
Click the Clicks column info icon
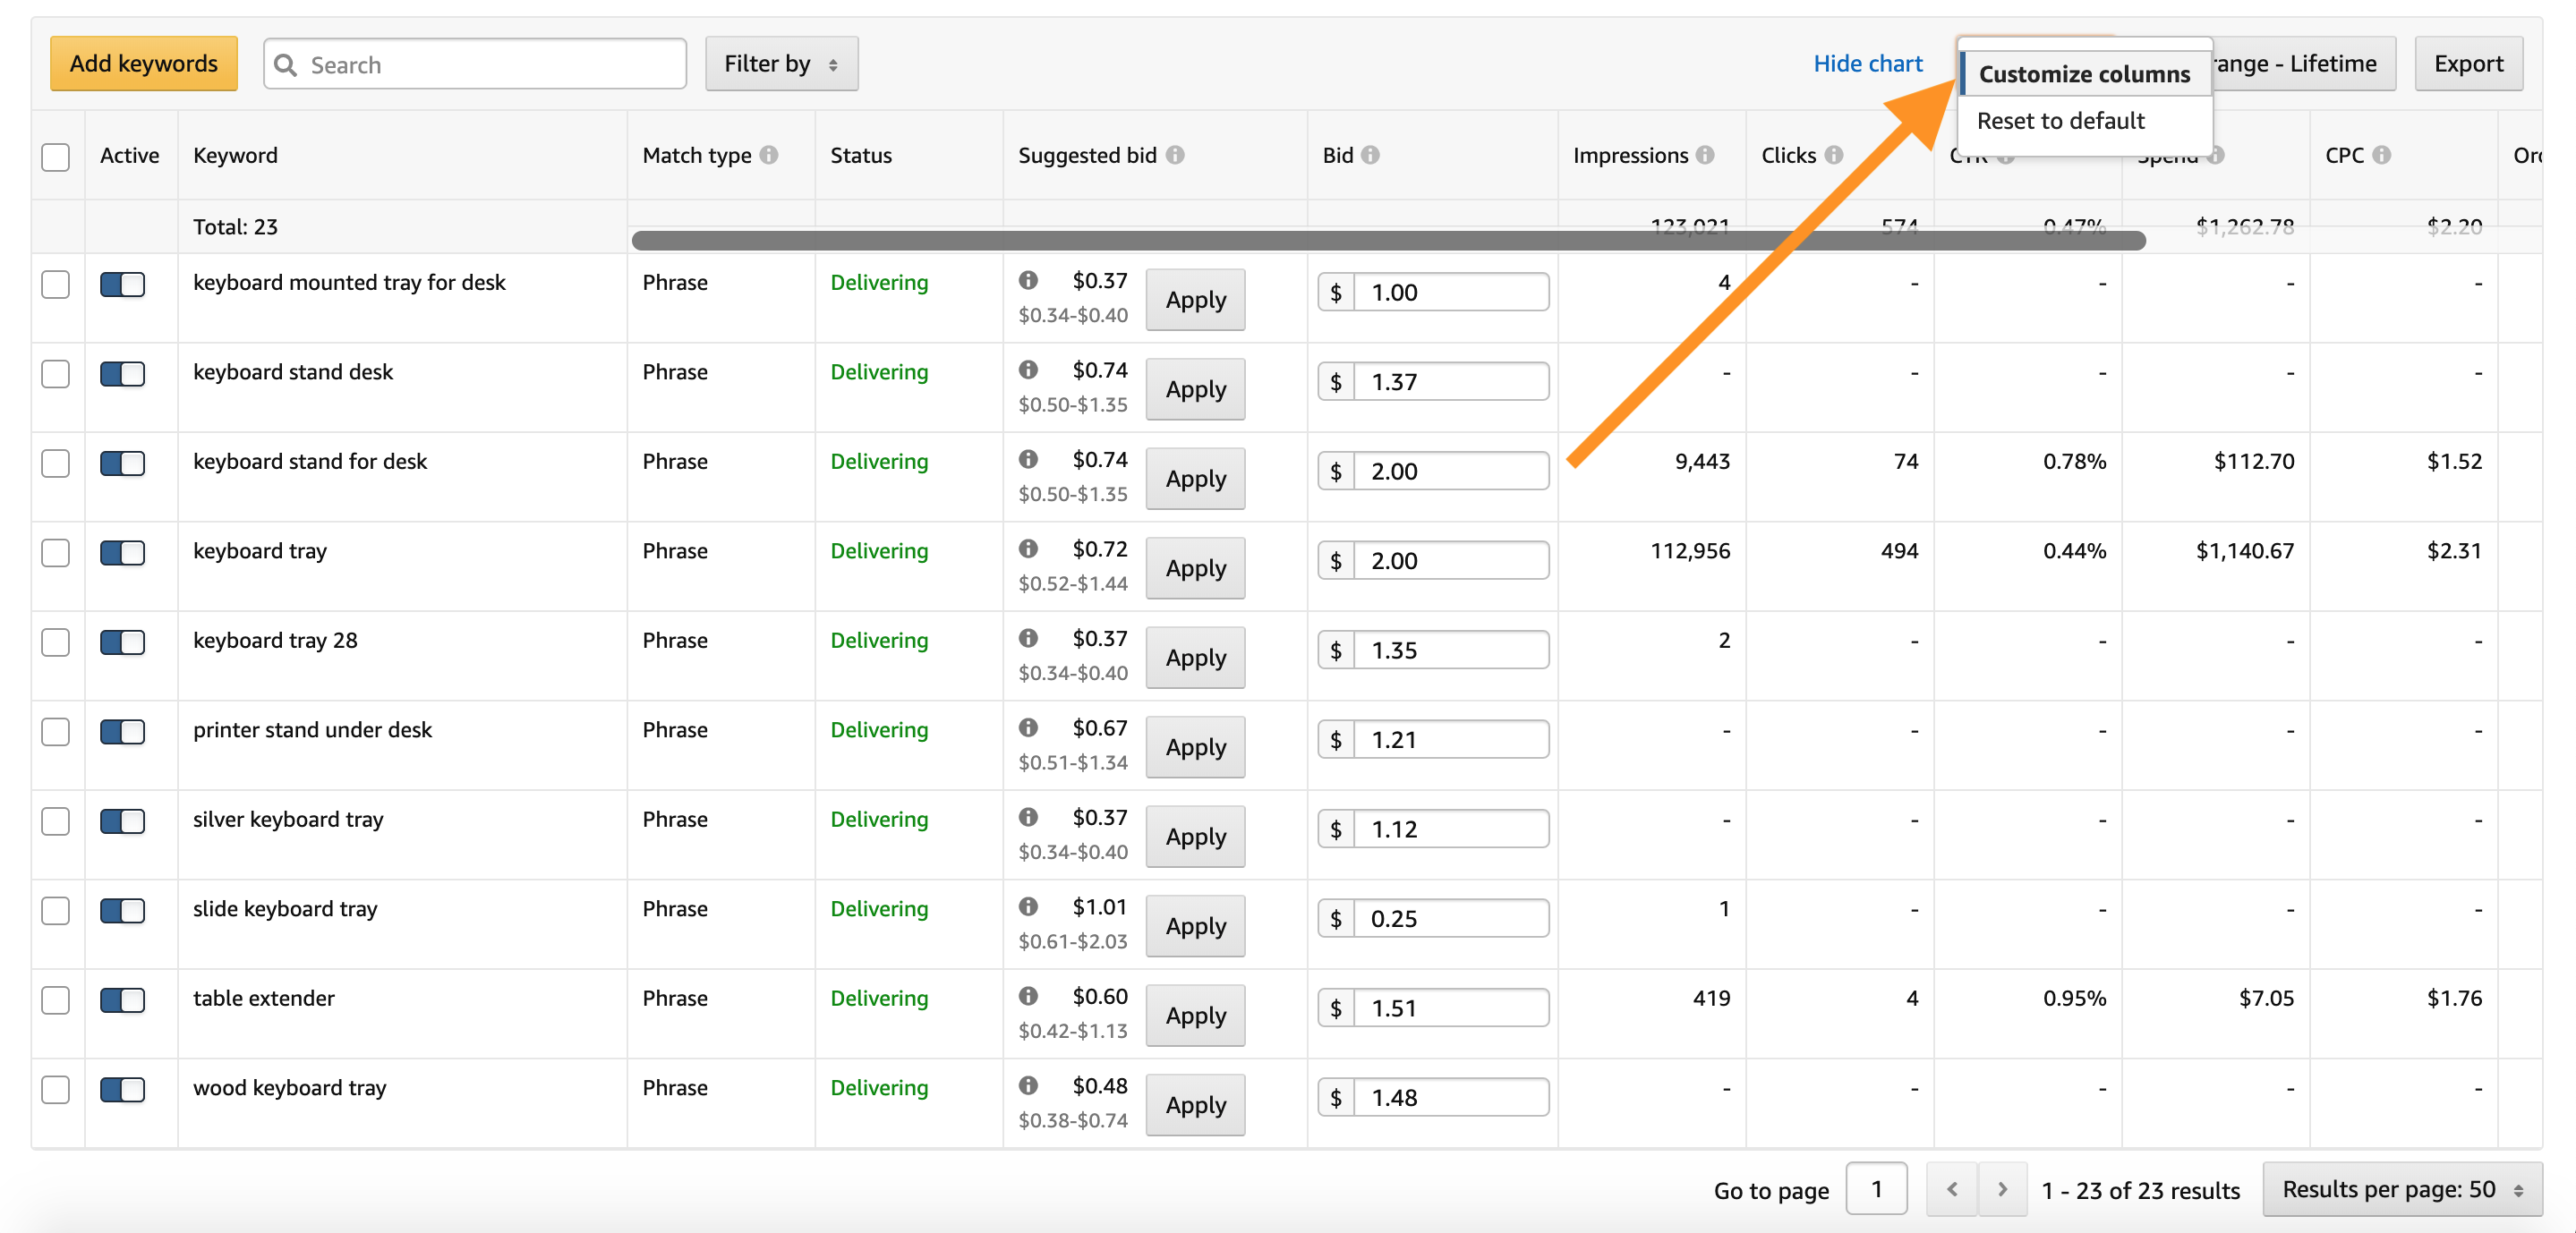click(x=1833, y=155)
